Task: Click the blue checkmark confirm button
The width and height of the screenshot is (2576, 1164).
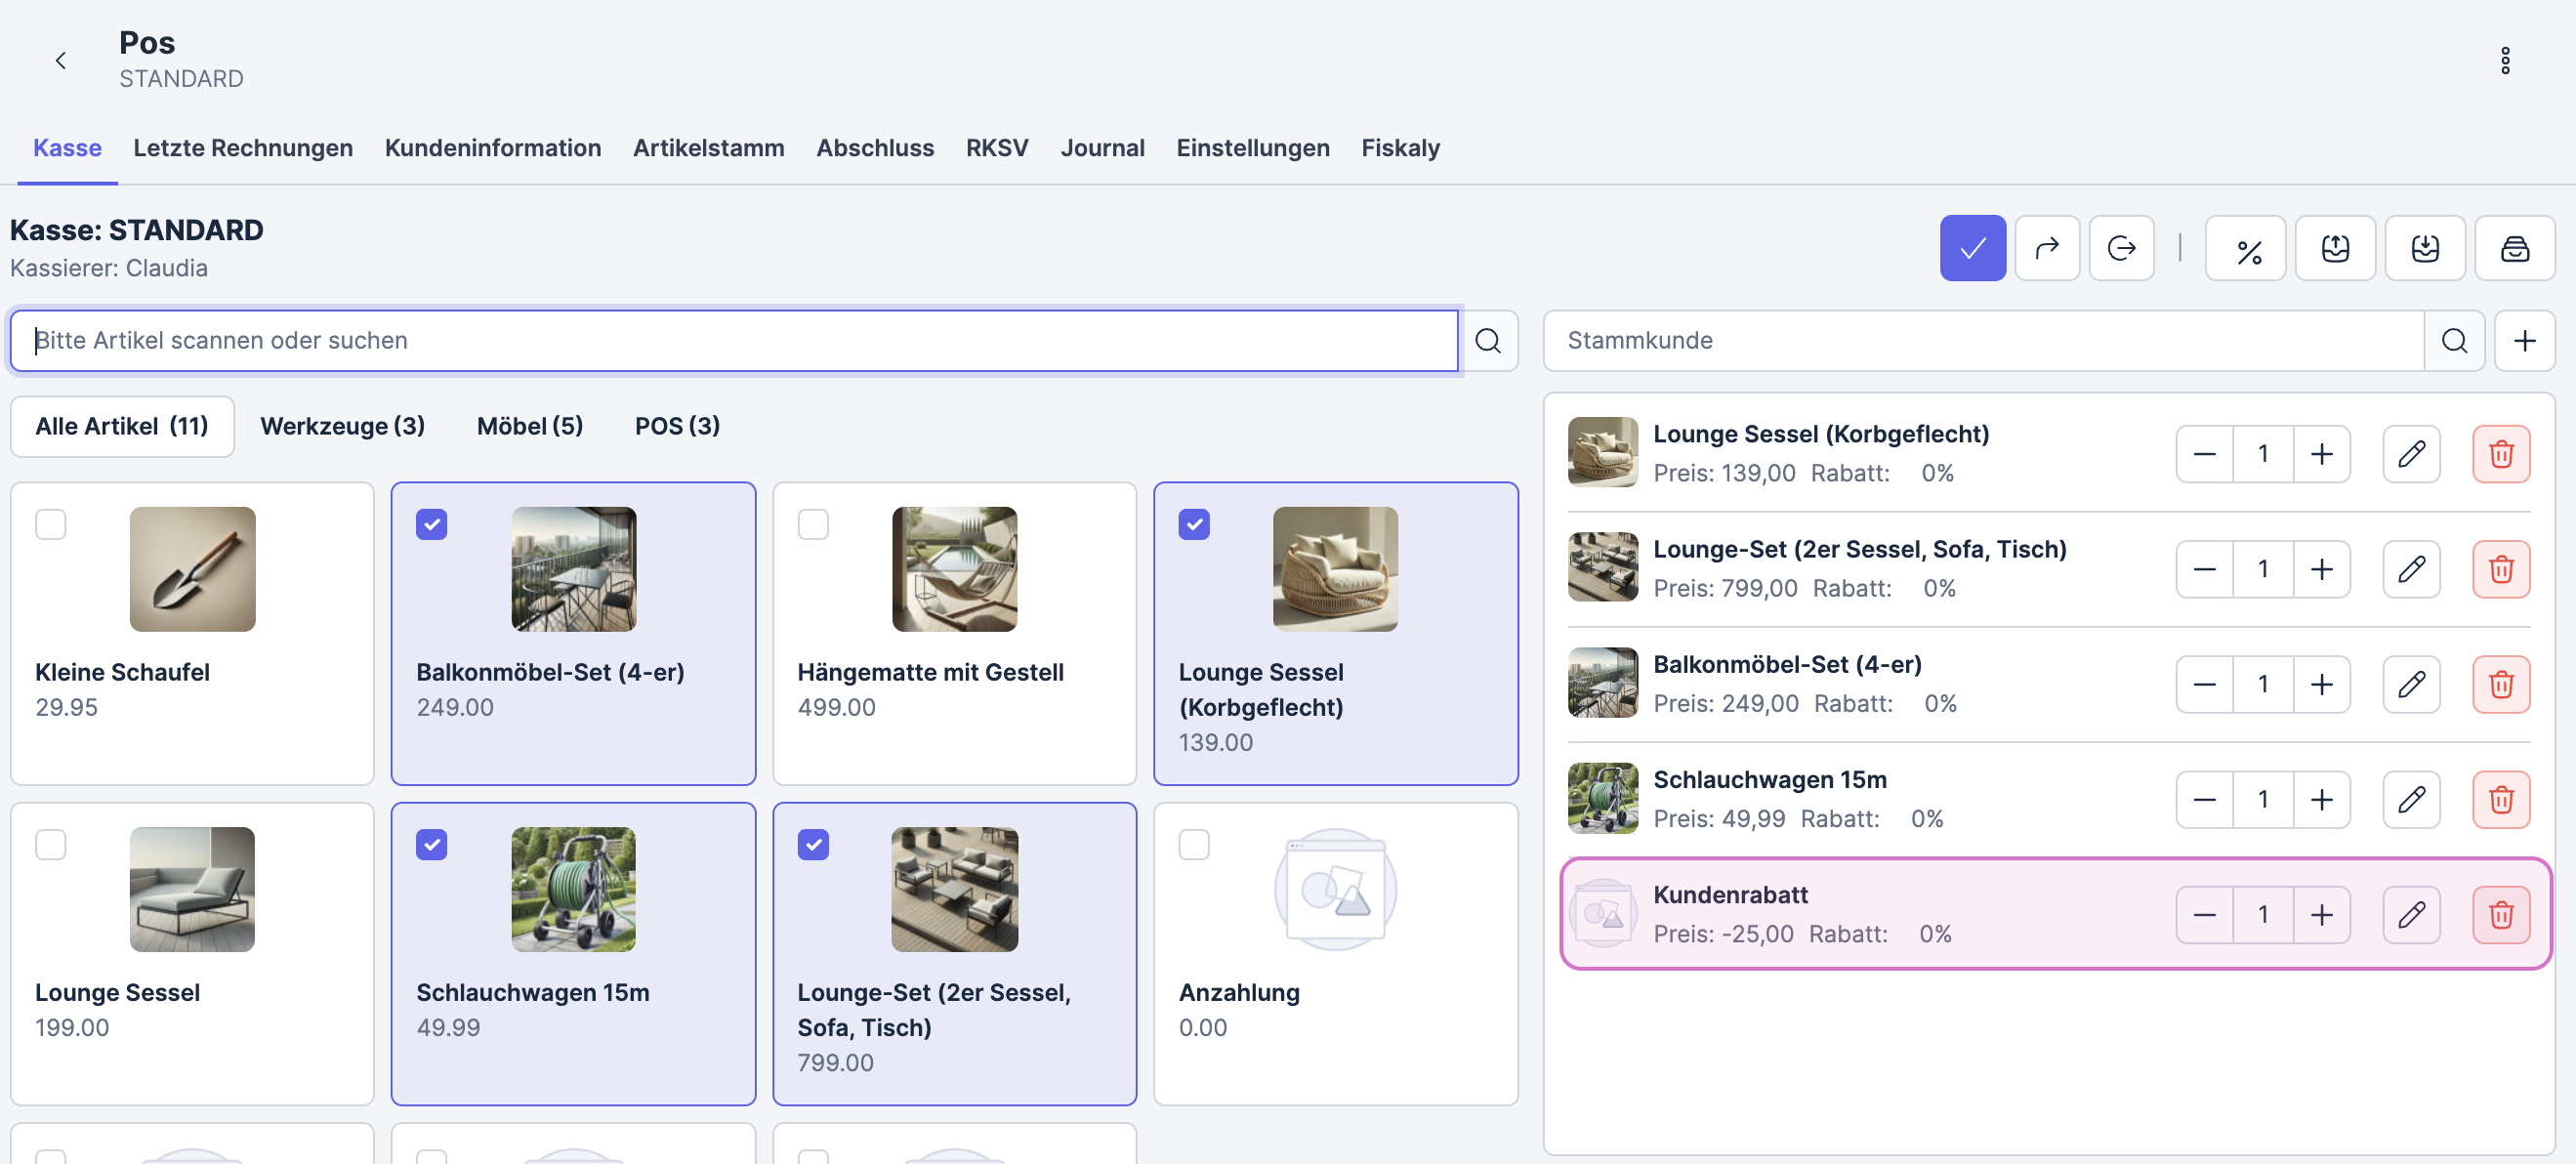Action: 1972,248
